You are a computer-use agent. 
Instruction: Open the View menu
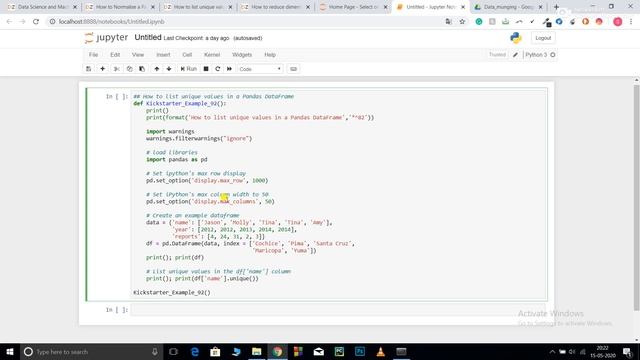[138, 55]
